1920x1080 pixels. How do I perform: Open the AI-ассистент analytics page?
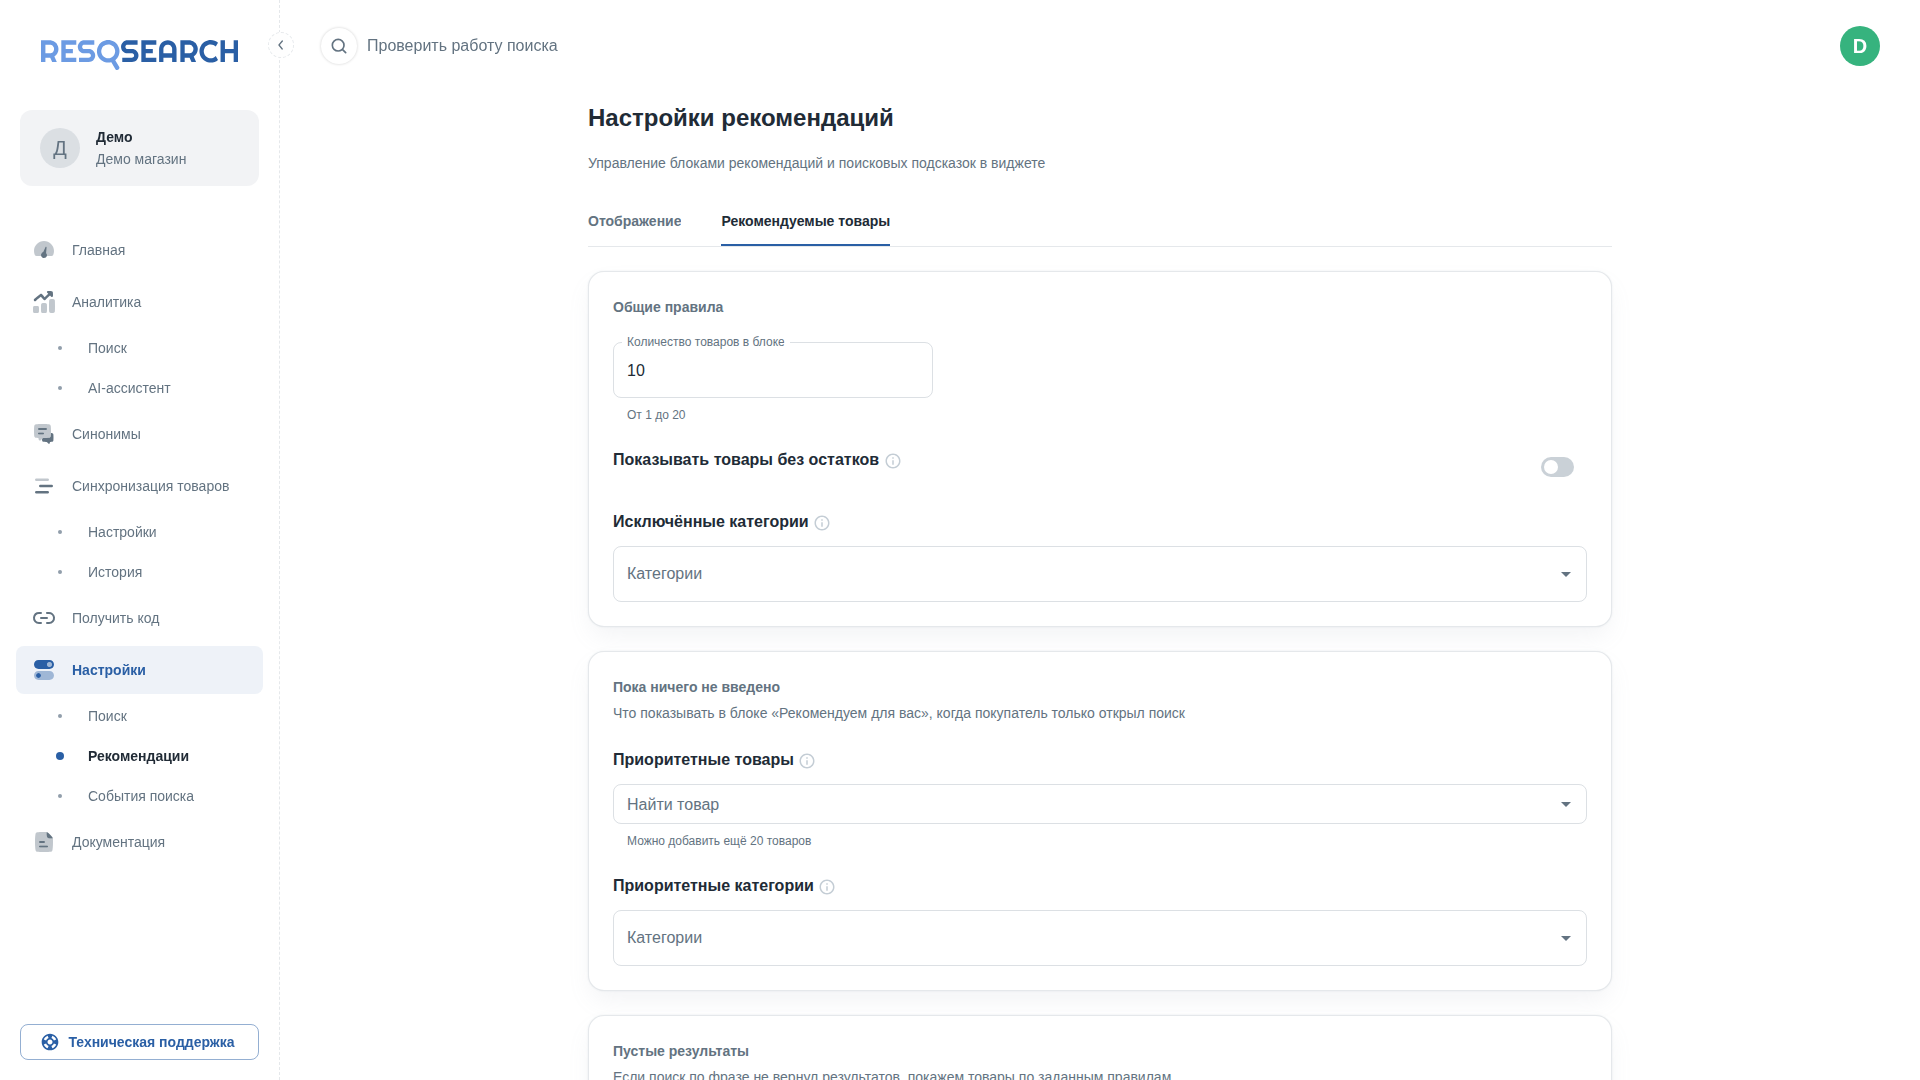click(x=129, y=388)
